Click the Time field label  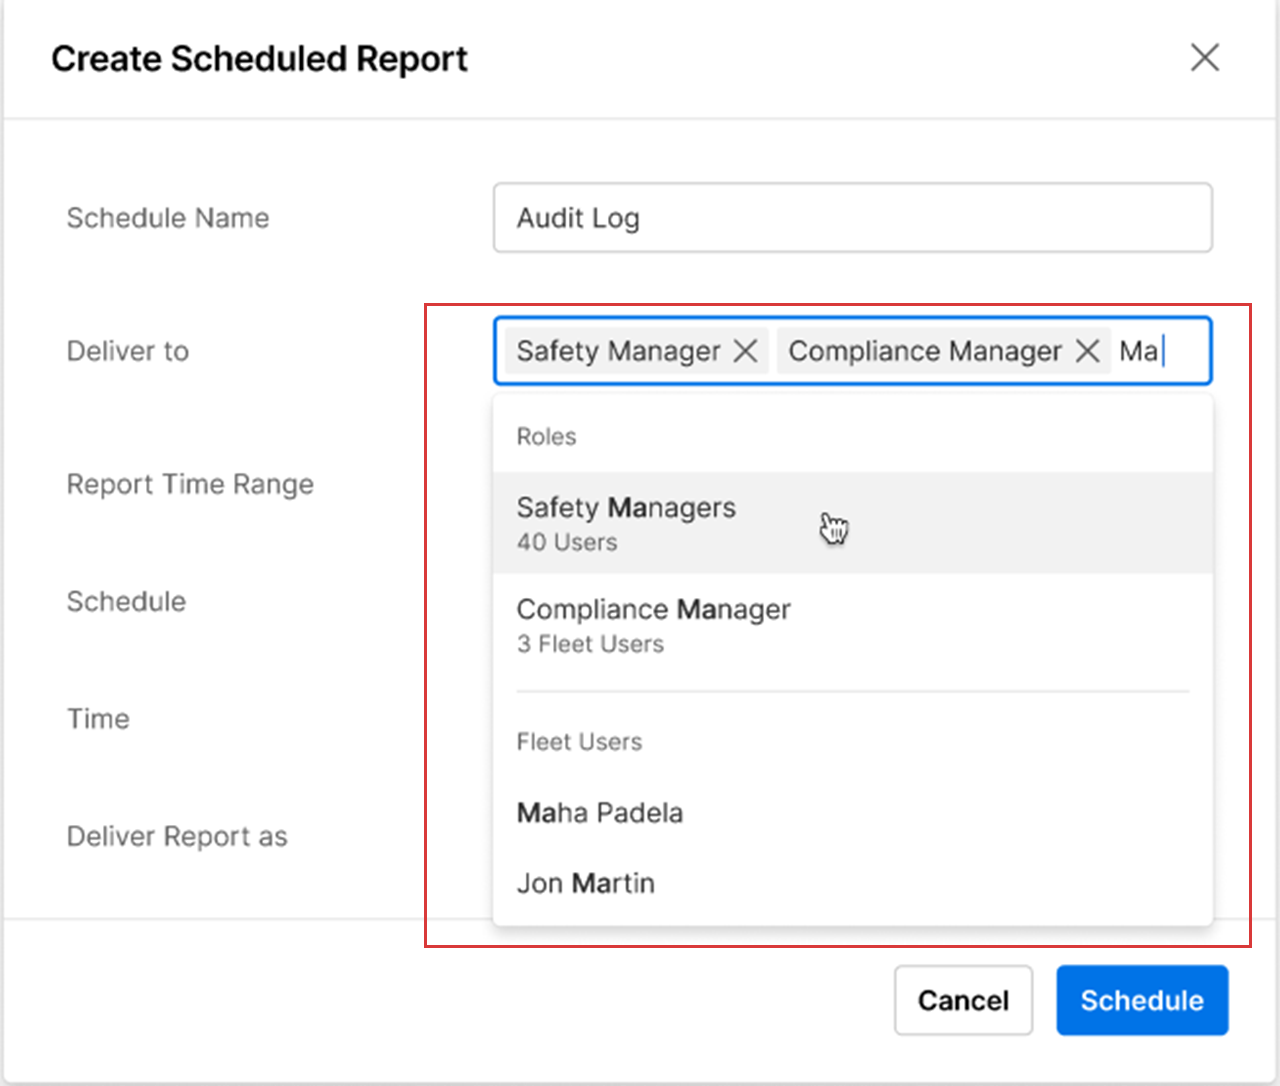point(98,719)
